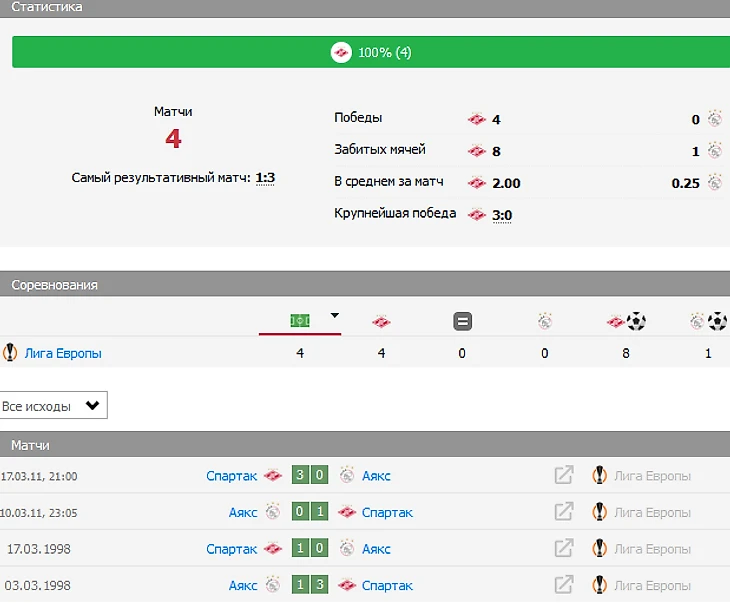
Task: Sort by draws equals icon
Action: 462,321
